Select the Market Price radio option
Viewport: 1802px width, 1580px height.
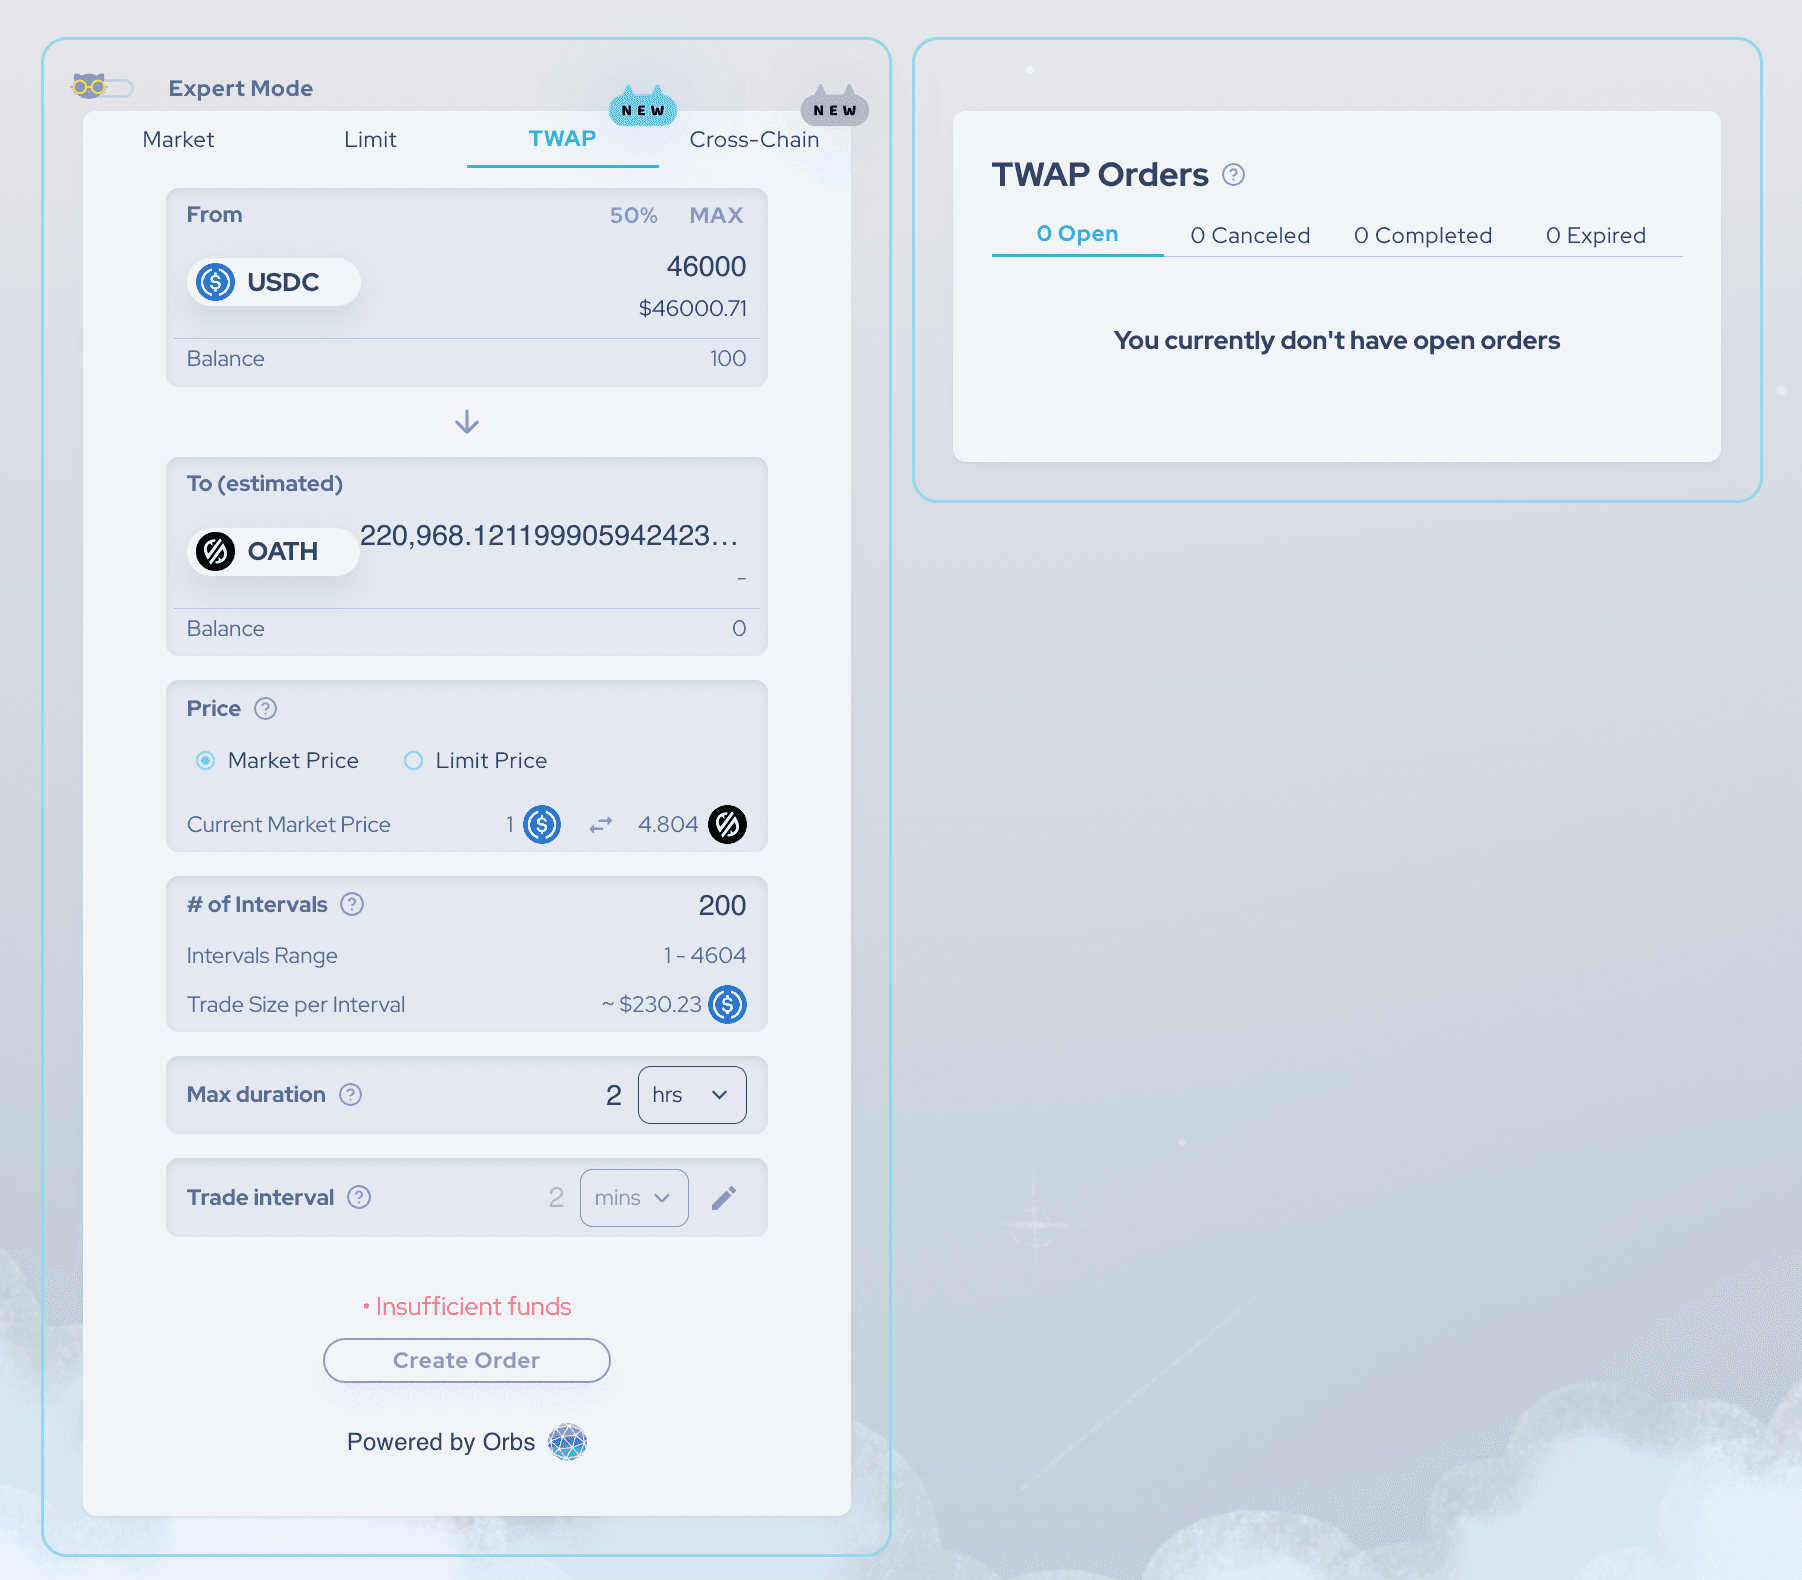[x=277, y=761]
